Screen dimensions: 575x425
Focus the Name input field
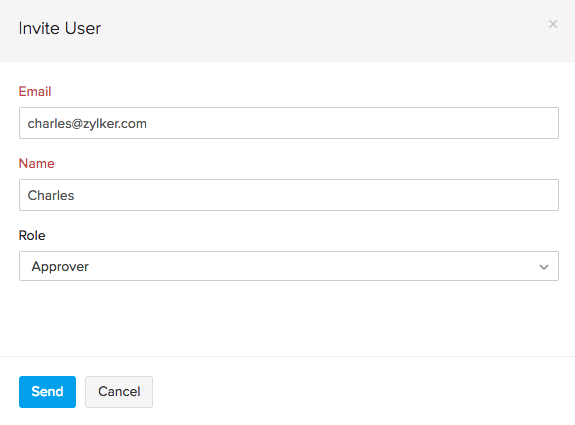[289, 195]
